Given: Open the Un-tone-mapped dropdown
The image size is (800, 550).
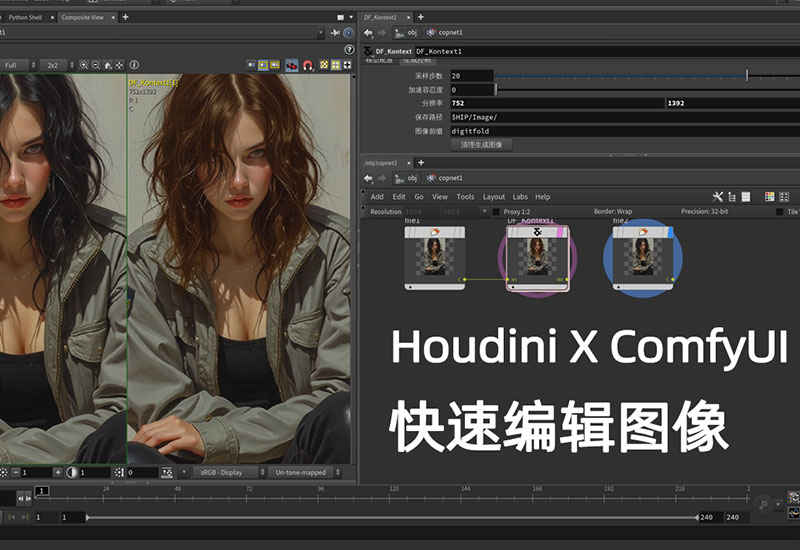Looking at the screenshot, I should (x=306, y=472).
